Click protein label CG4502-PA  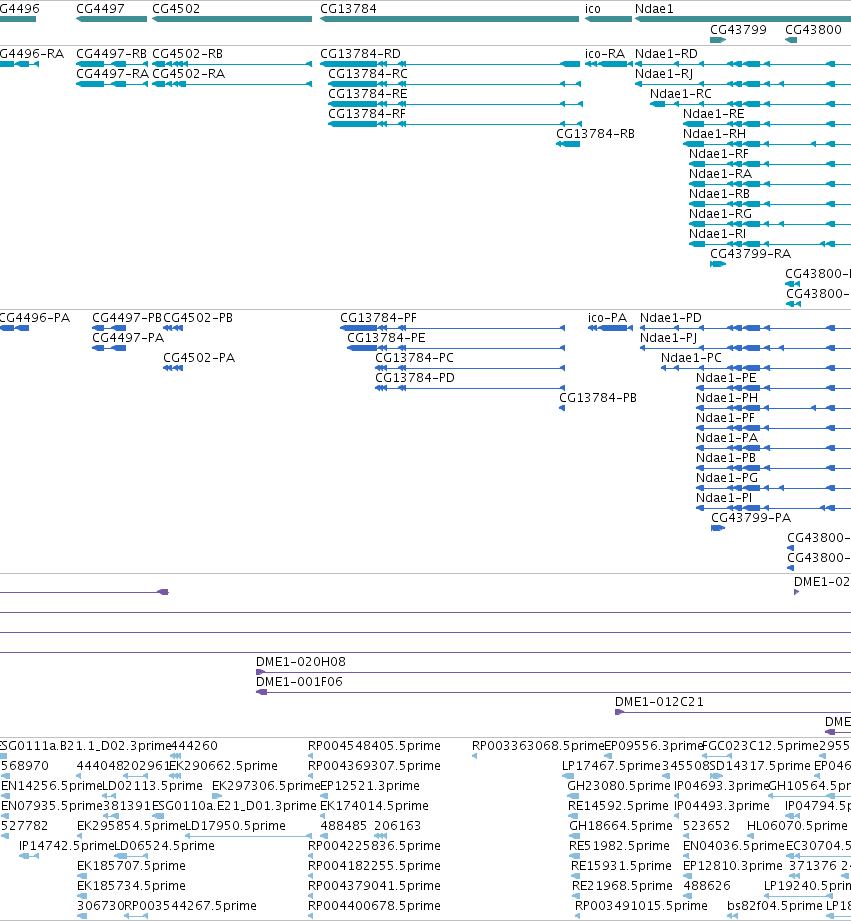[x=199, y=358]
